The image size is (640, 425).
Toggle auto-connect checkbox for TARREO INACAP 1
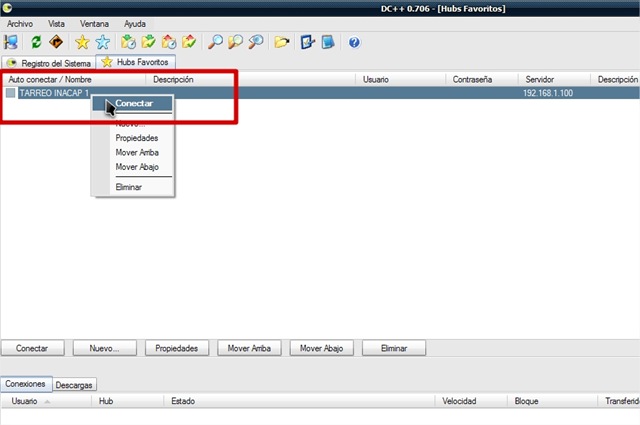pyautogui.click(x=11, y=93)
